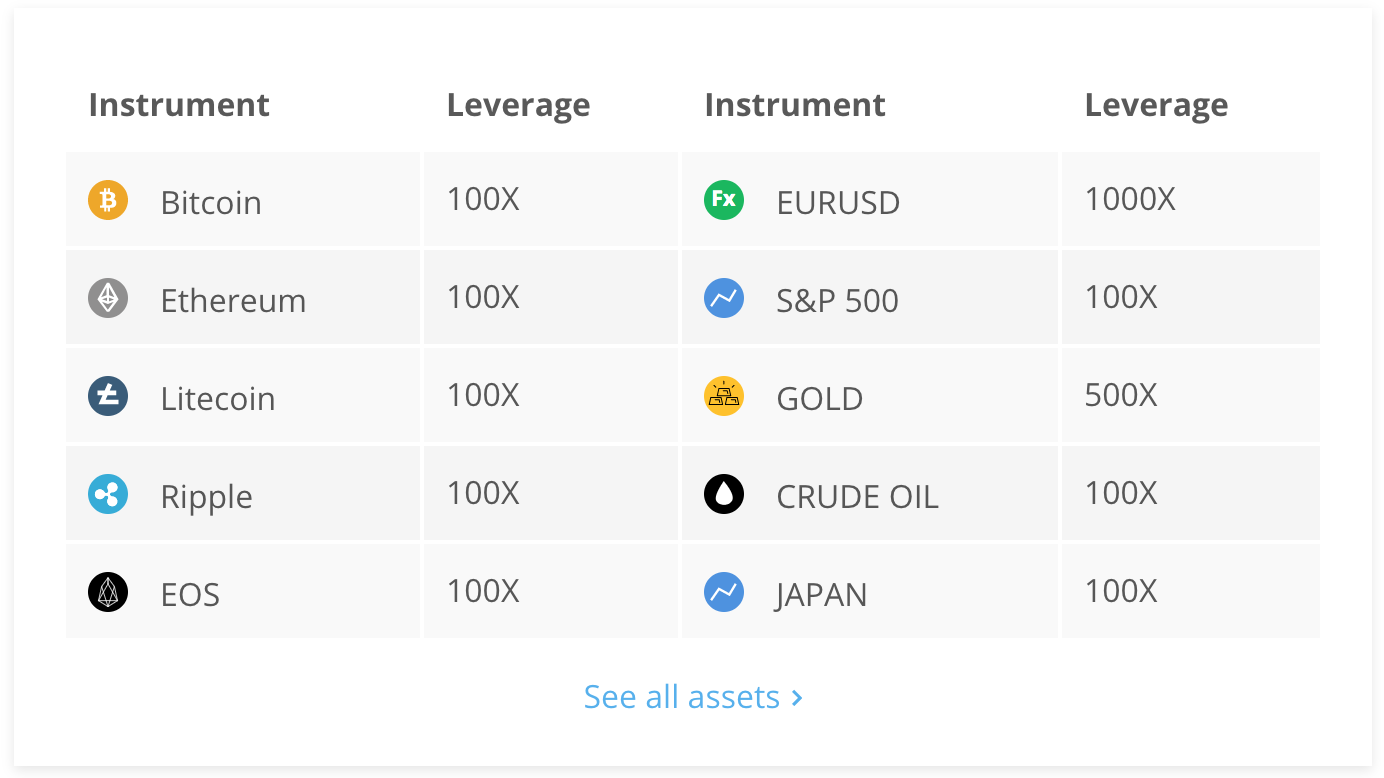Click the blue Ripple icon
1384x778 pixels.
coord(108,494)
